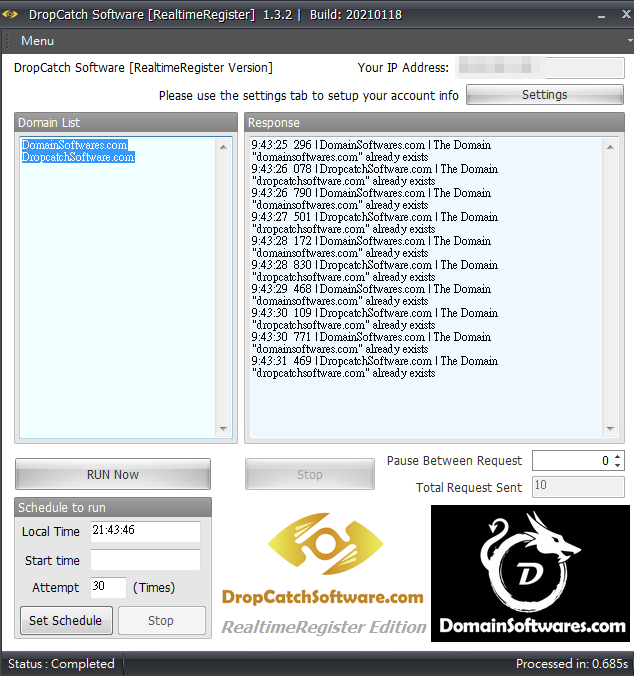634x676 pixels.
Task: Click the DomainSoftwares.com dragon logo
Action: tap(531, 573)
